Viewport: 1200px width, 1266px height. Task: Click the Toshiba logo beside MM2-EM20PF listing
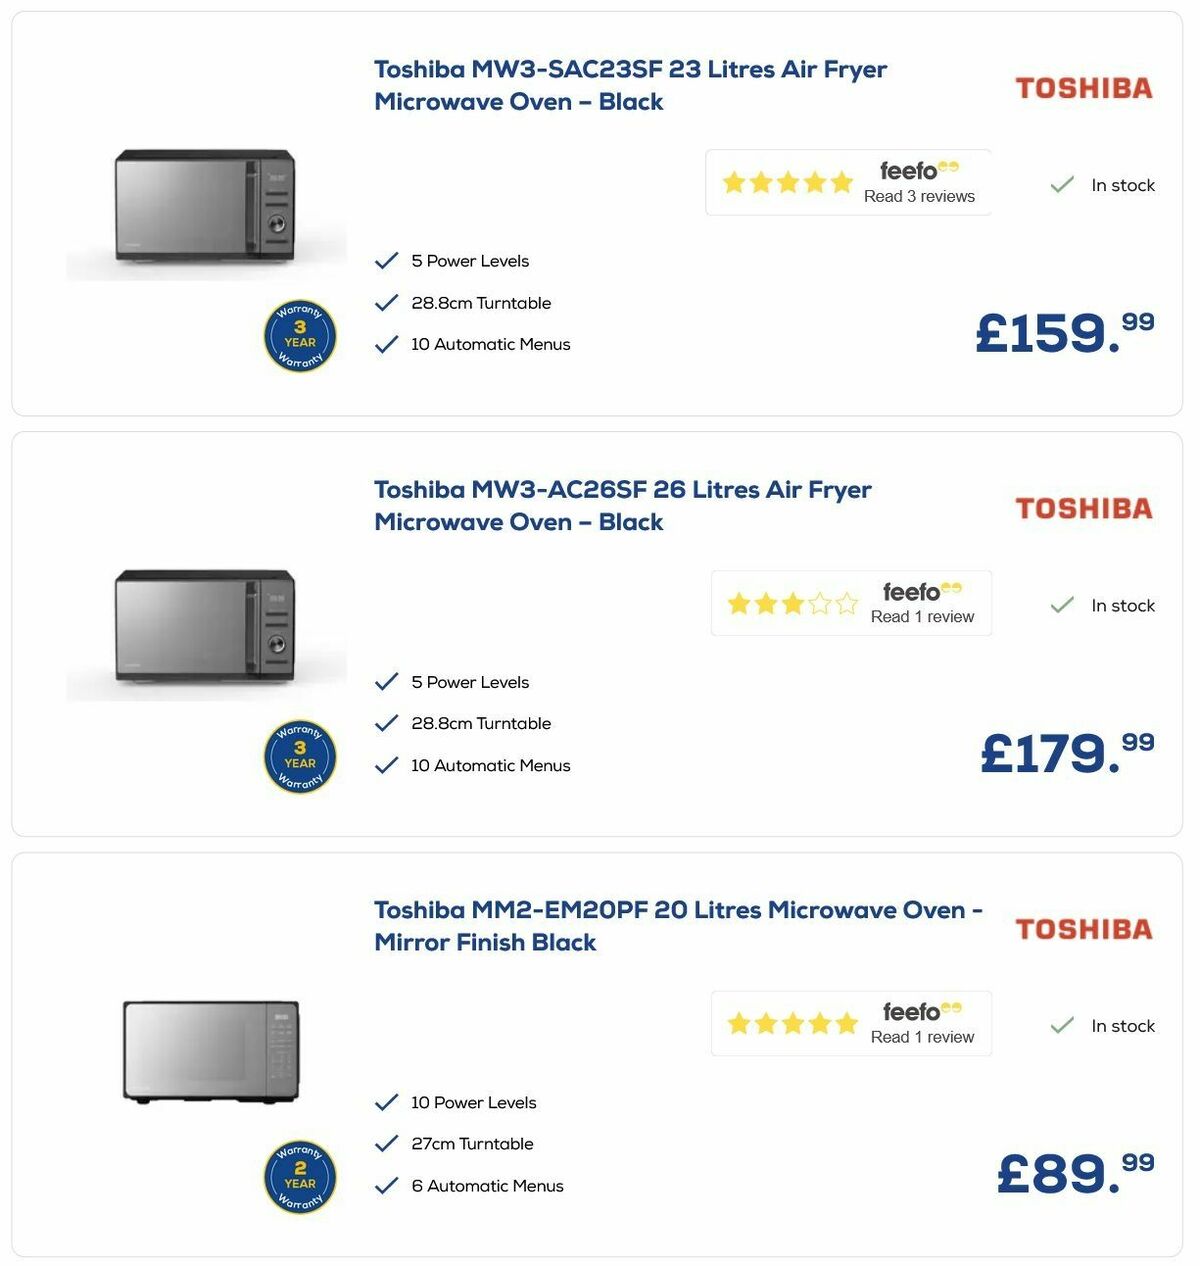tap(1084, 927)
